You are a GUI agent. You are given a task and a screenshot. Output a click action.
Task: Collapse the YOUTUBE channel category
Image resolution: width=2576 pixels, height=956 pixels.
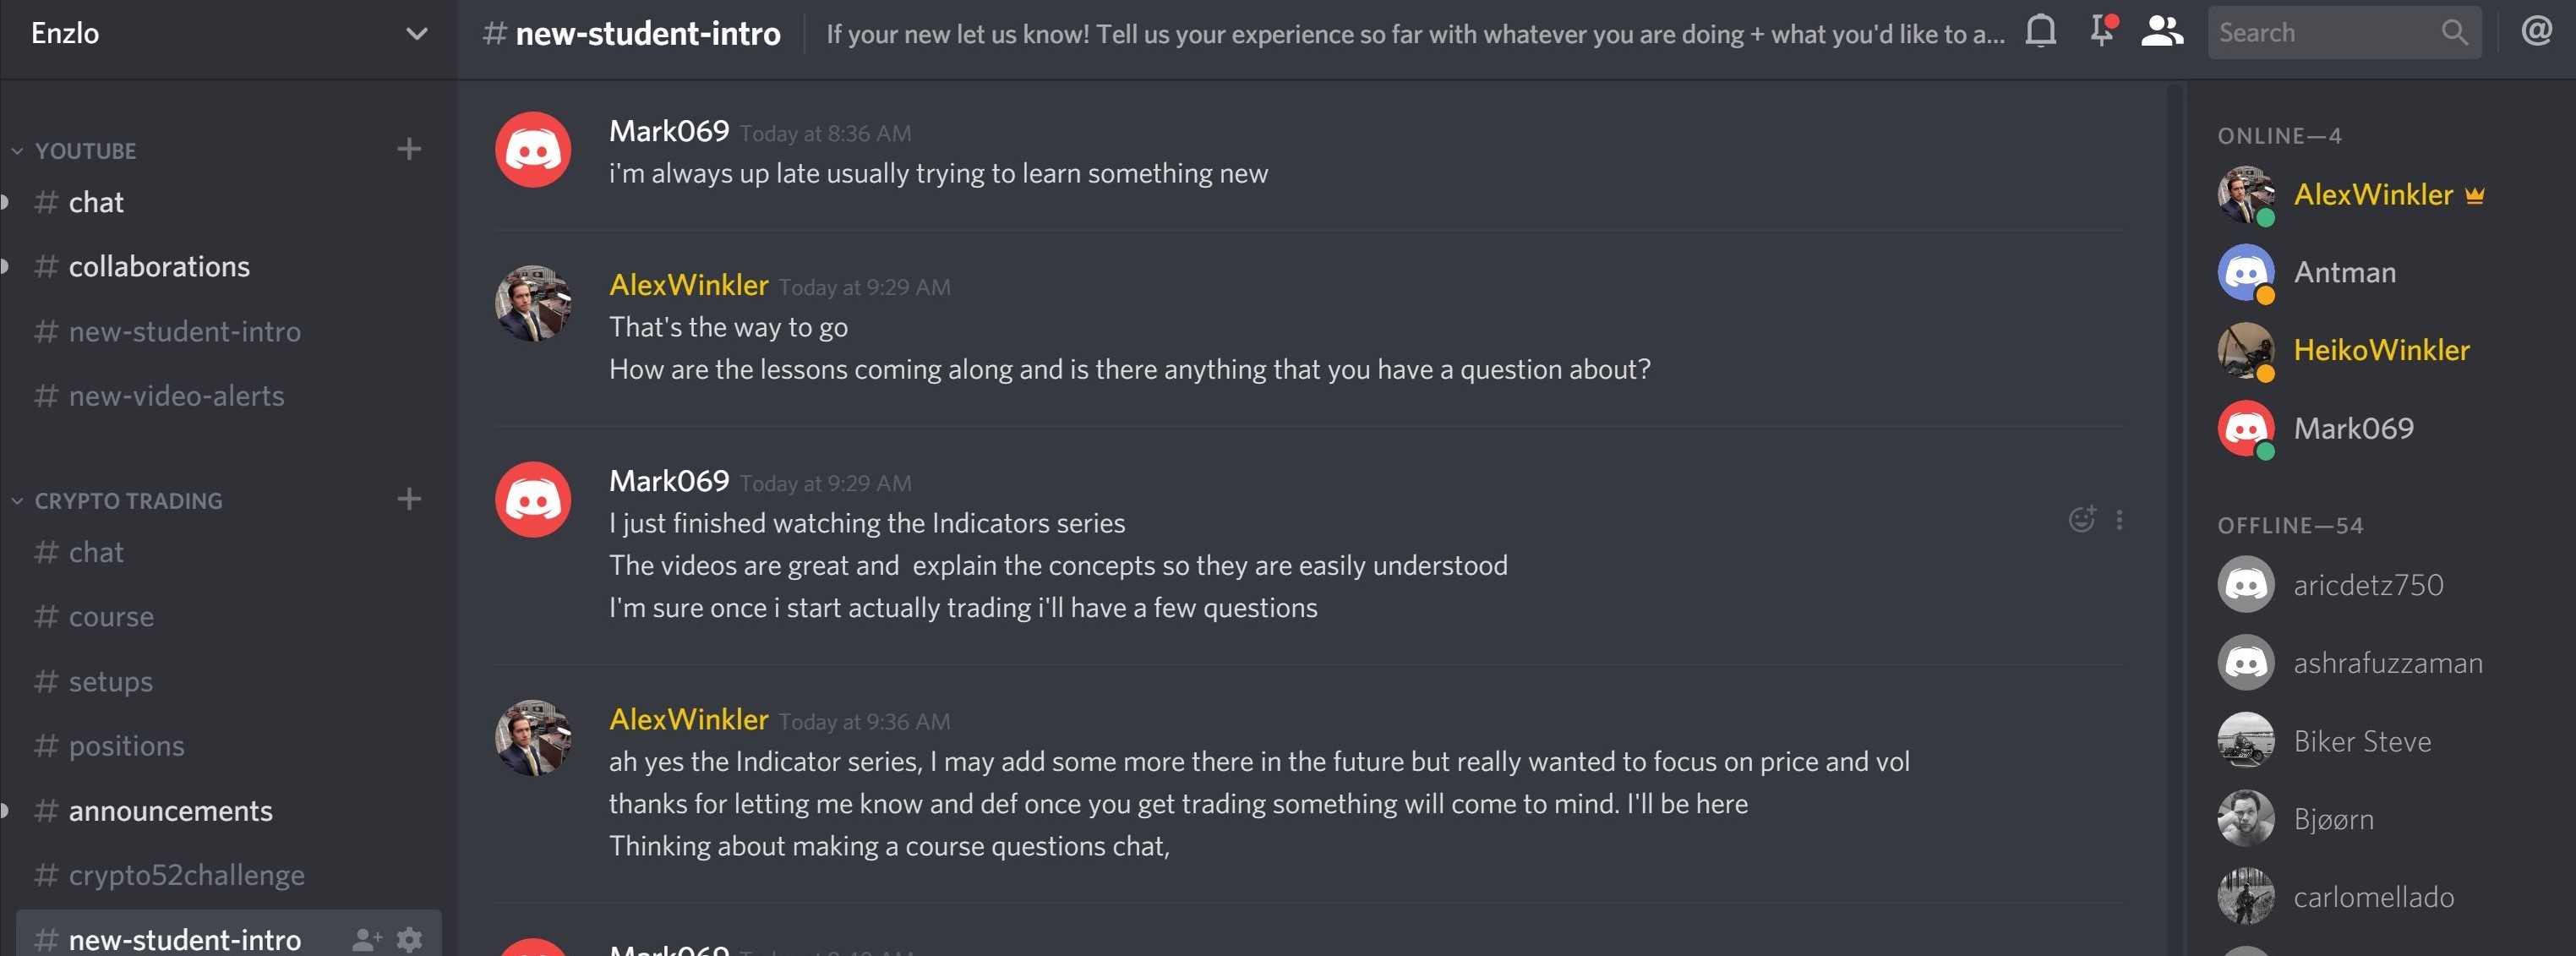[85, 151]
